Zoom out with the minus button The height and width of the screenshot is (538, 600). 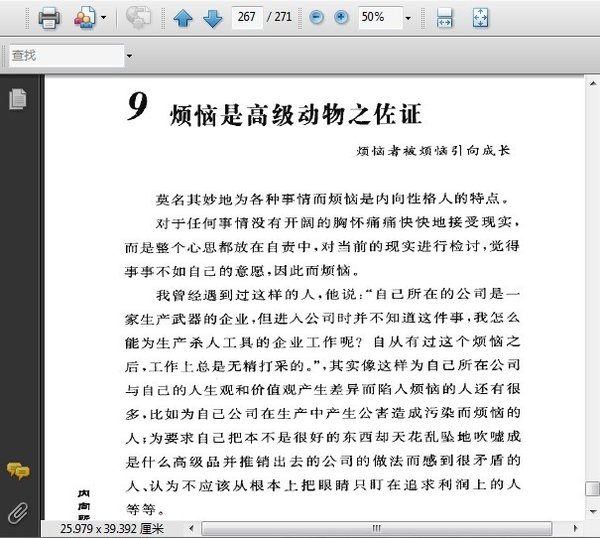tap(316, 17)
